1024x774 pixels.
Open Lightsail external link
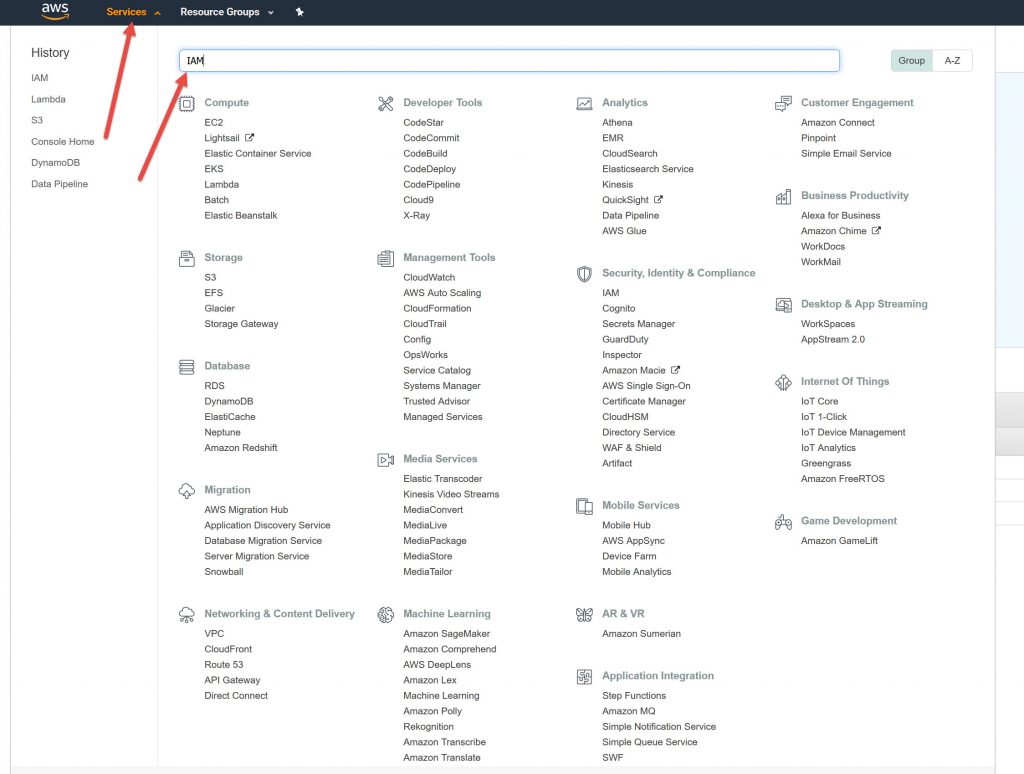[x=229, y=138]
